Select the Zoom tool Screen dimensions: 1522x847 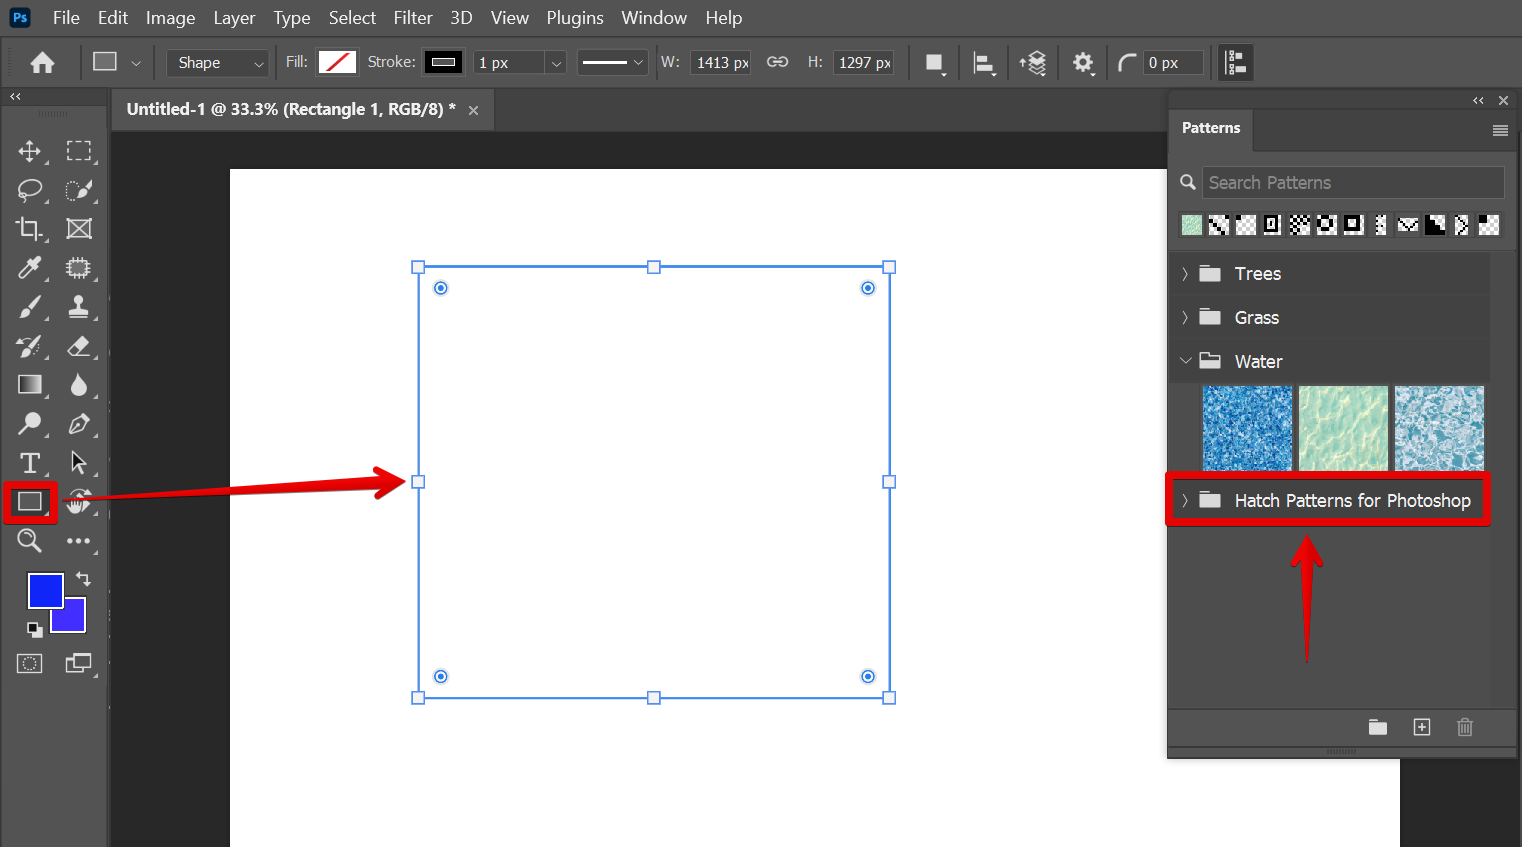[30, 541]
